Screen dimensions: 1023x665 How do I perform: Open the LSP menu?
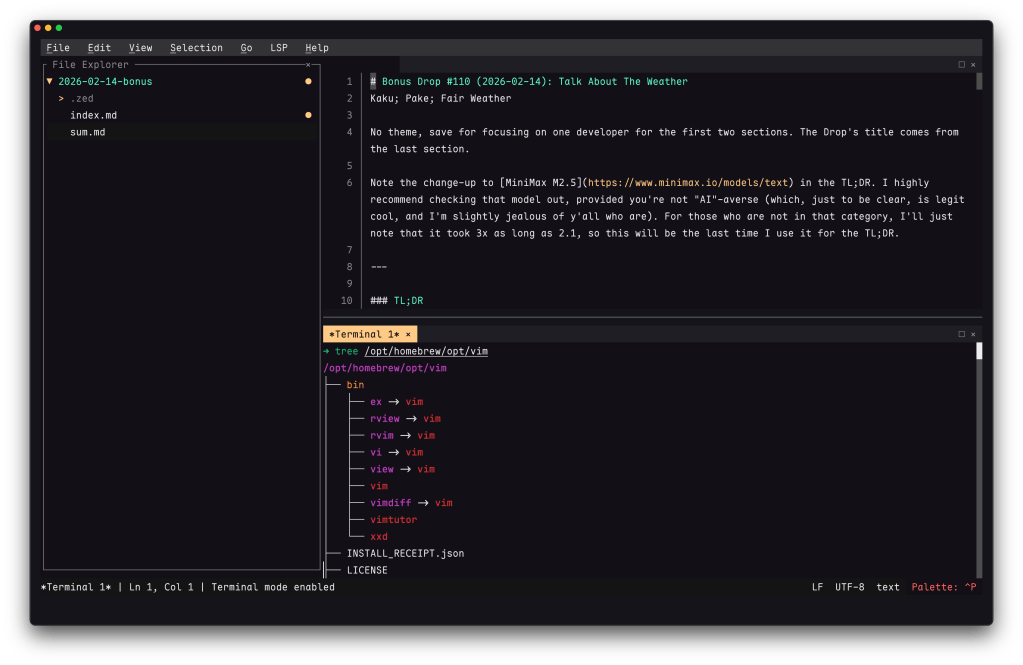pos(279,48)
